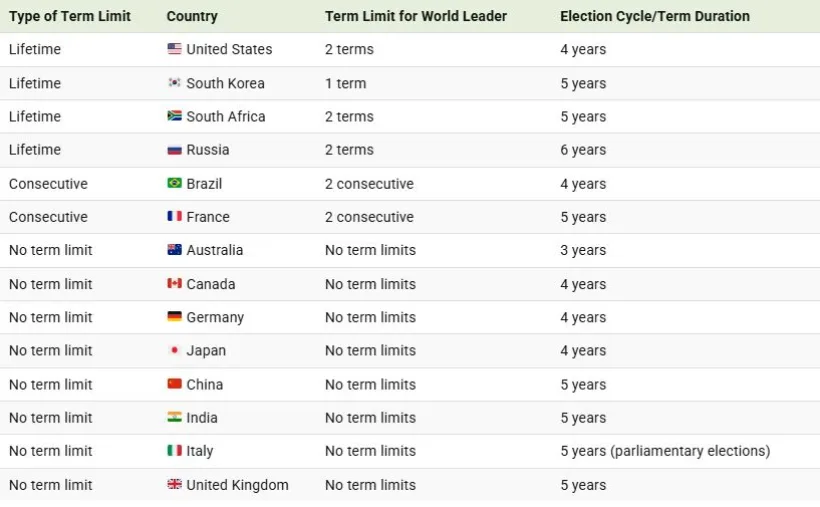This screenshot has width=820, height=507.
Task: Click the Italy flag icon
Action: [x=174, y=451]
